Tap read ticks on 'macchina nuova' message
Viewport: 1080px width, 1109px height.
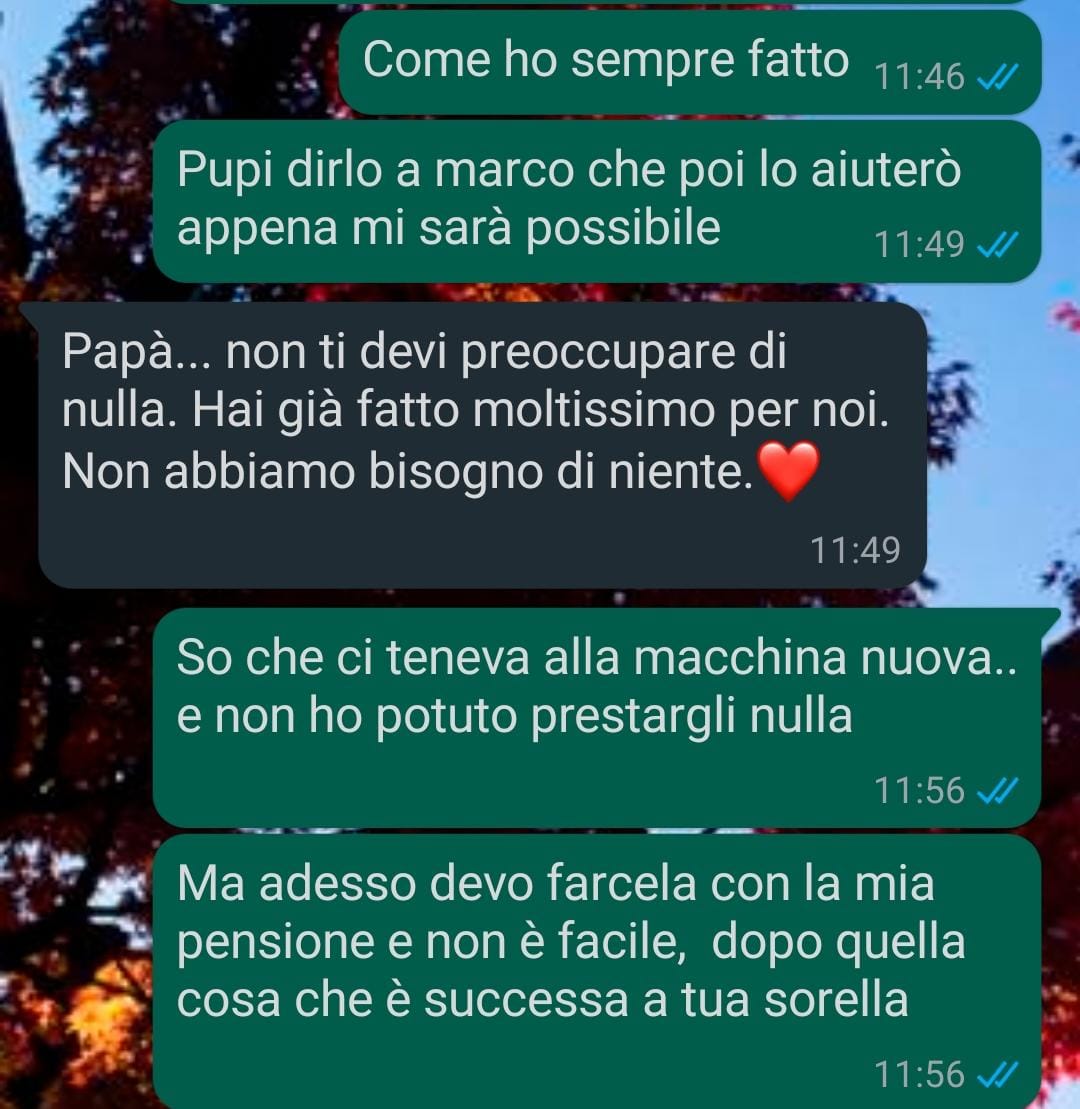997,790
